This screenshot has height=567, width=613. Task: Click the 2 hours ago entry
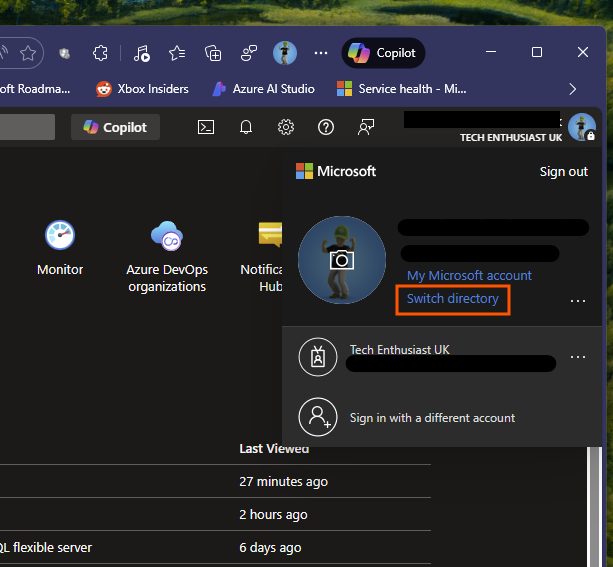[x=273, y=515]
